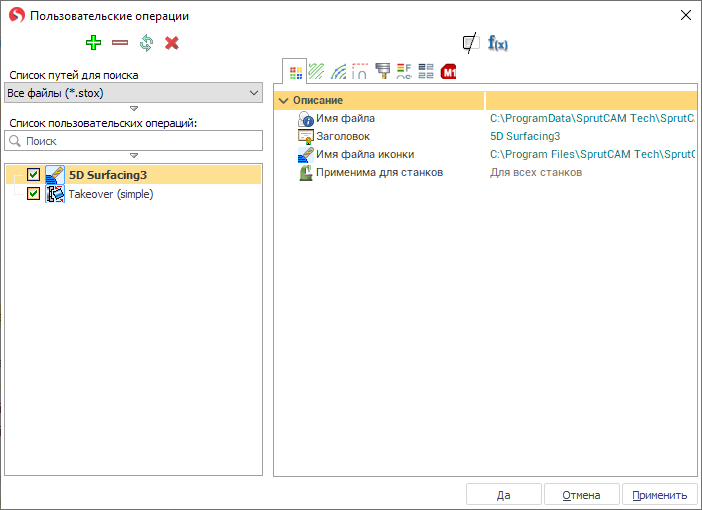702x510 pixels.
Task: Click the slanted rectangle icon beside f(x)
Action: 470,43
